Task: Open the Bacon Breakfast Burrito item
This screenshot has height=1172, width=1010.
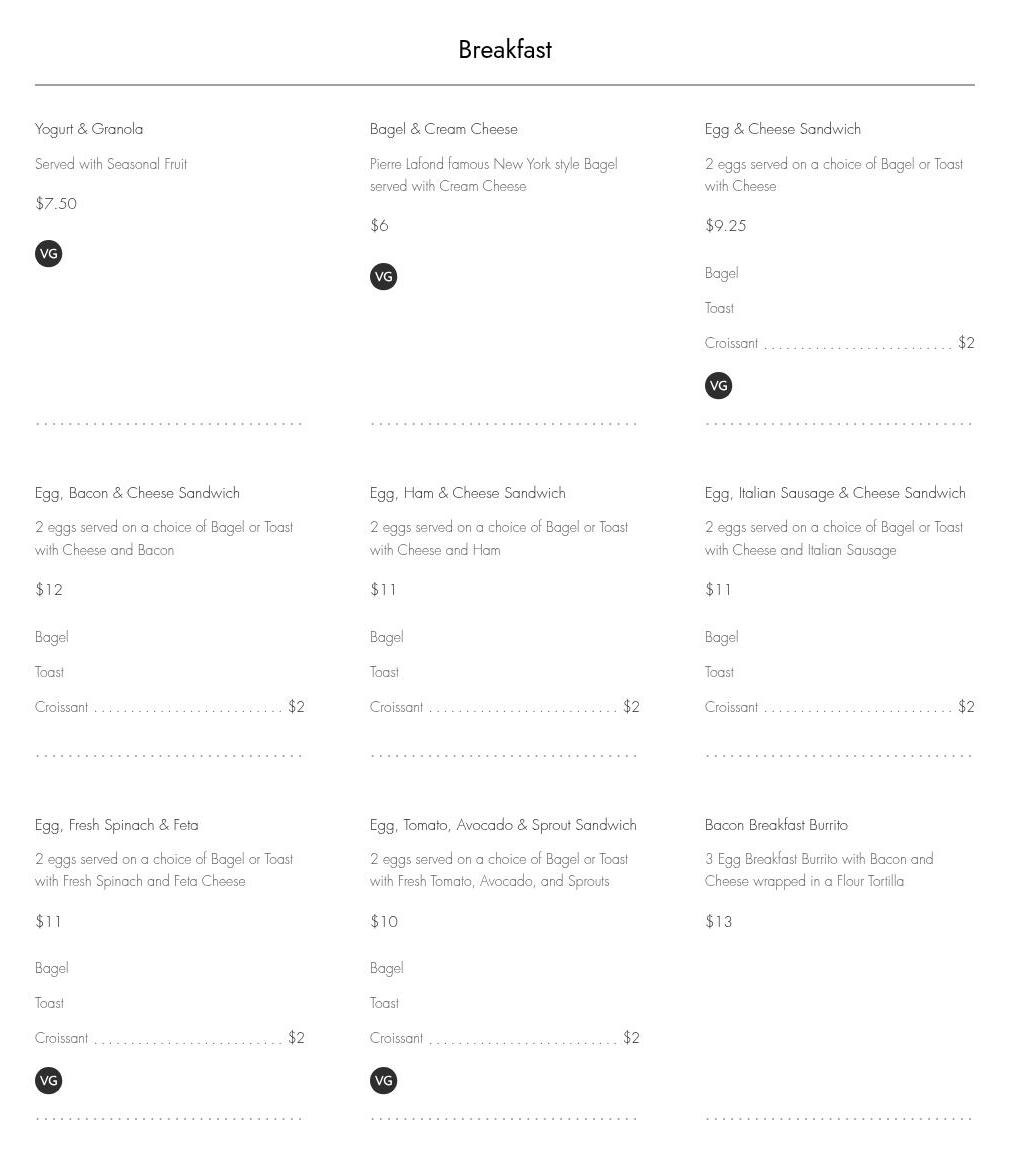Action: pos(776,825)
